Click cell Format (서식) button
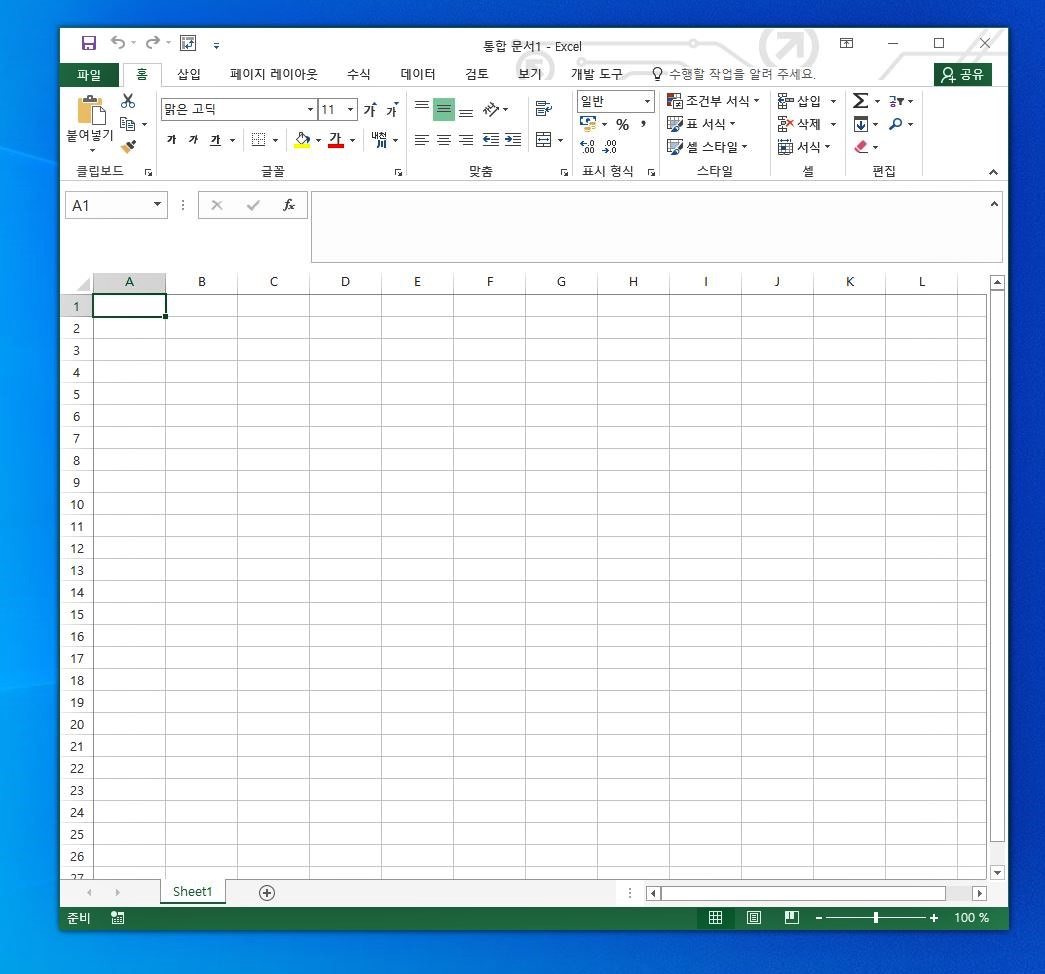 tap(804, 147)
